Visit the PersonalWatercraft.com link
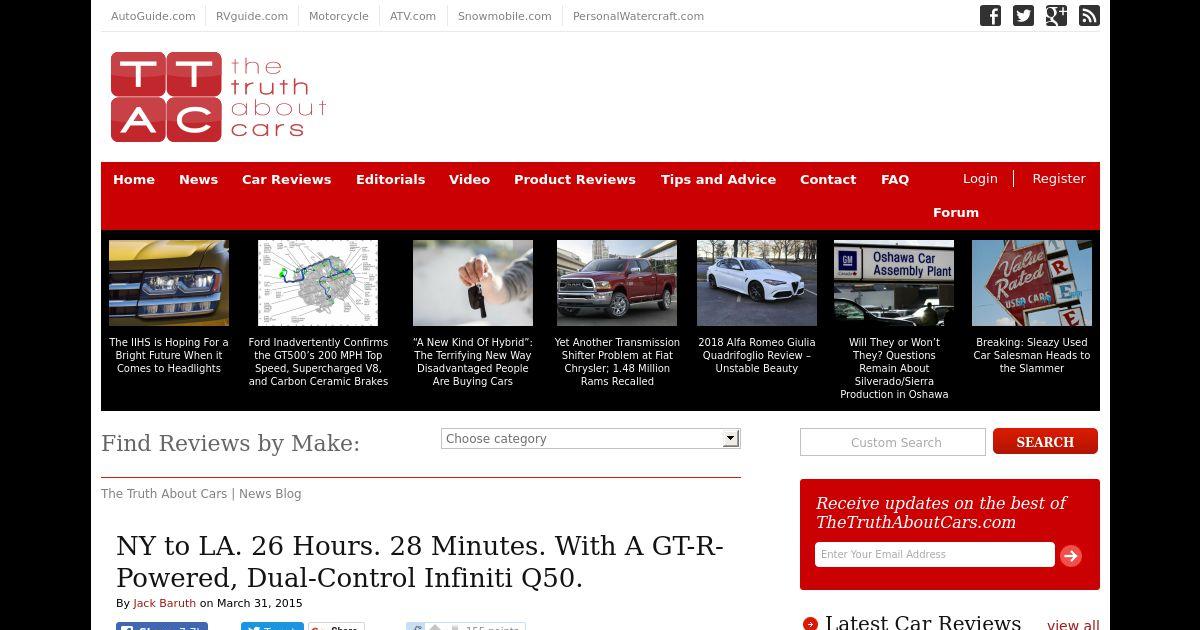This screenshot has width=1200, height=630. (638, 16)
